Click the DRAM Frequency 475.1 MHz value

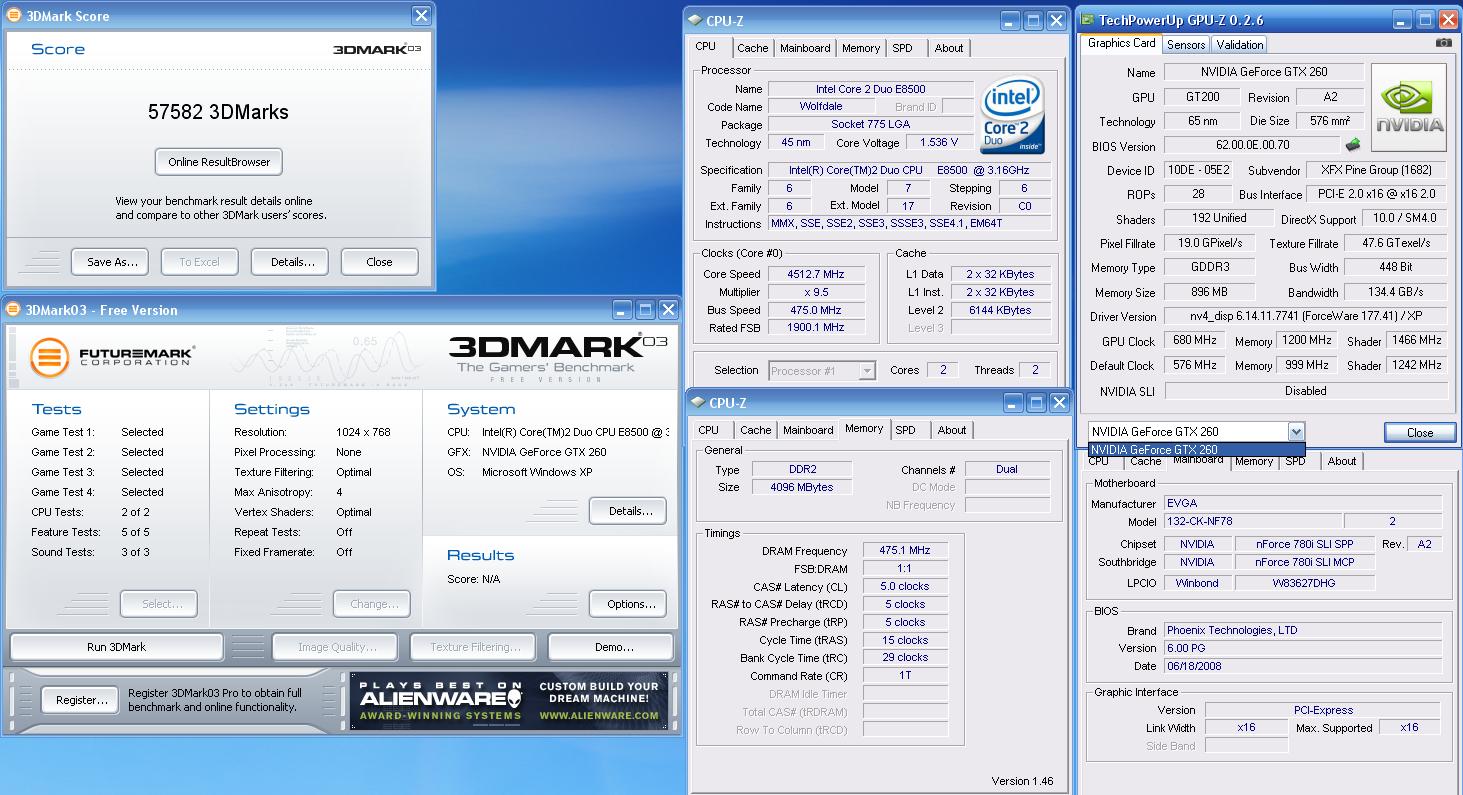point(904,551)
